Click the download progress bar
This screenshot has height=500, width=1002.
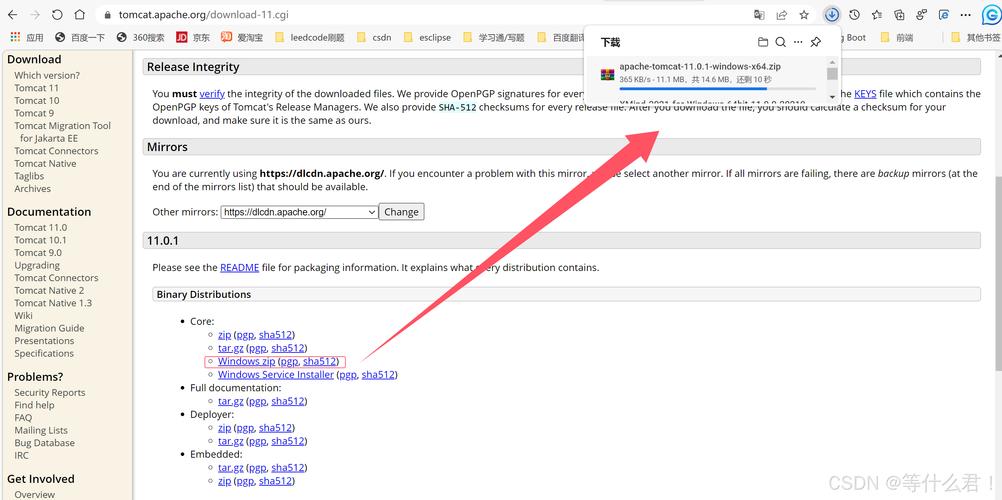[x=718, y=88]
